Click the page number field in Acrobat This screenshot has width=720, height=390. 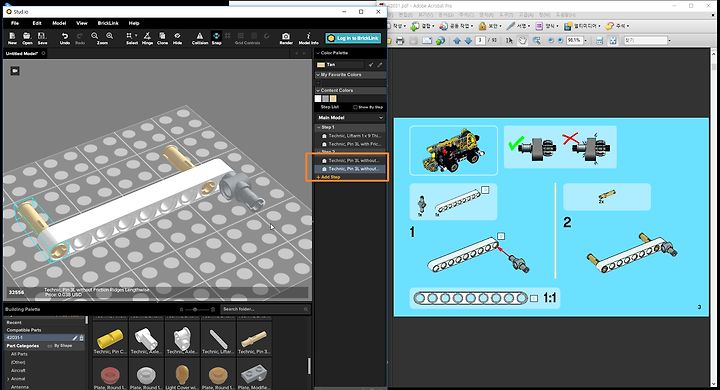pyautogui.click(x=480, y=40)
